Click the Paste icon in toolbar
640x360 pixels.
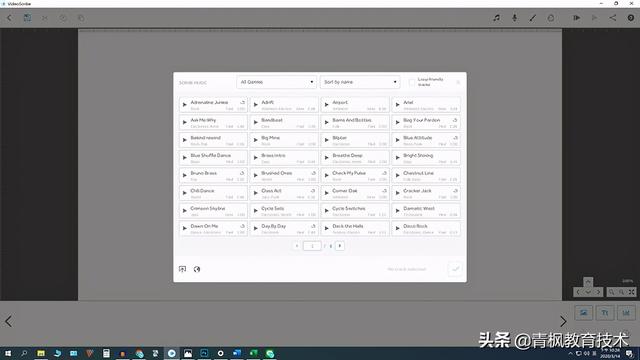tap(81, 18)
